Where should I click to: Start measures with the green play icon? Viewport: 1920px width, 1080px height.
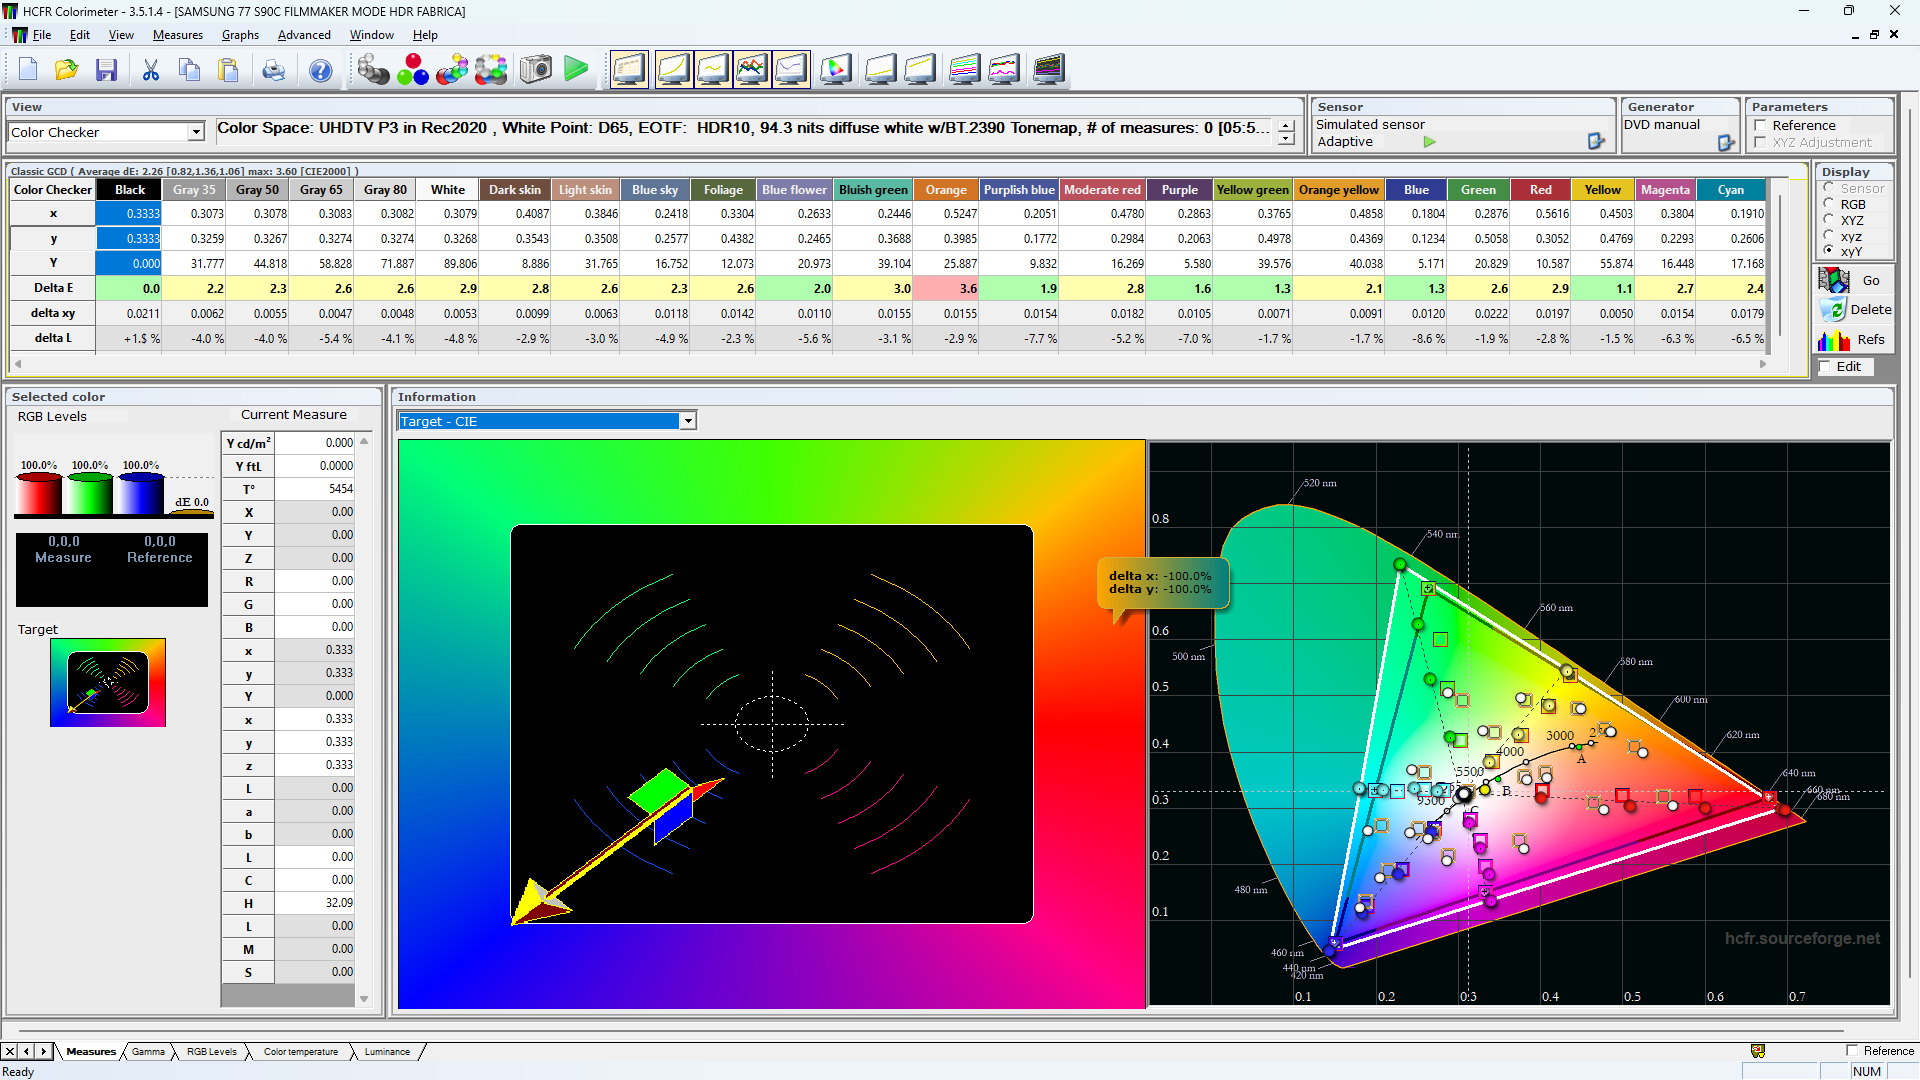click(x=576, y=70)
